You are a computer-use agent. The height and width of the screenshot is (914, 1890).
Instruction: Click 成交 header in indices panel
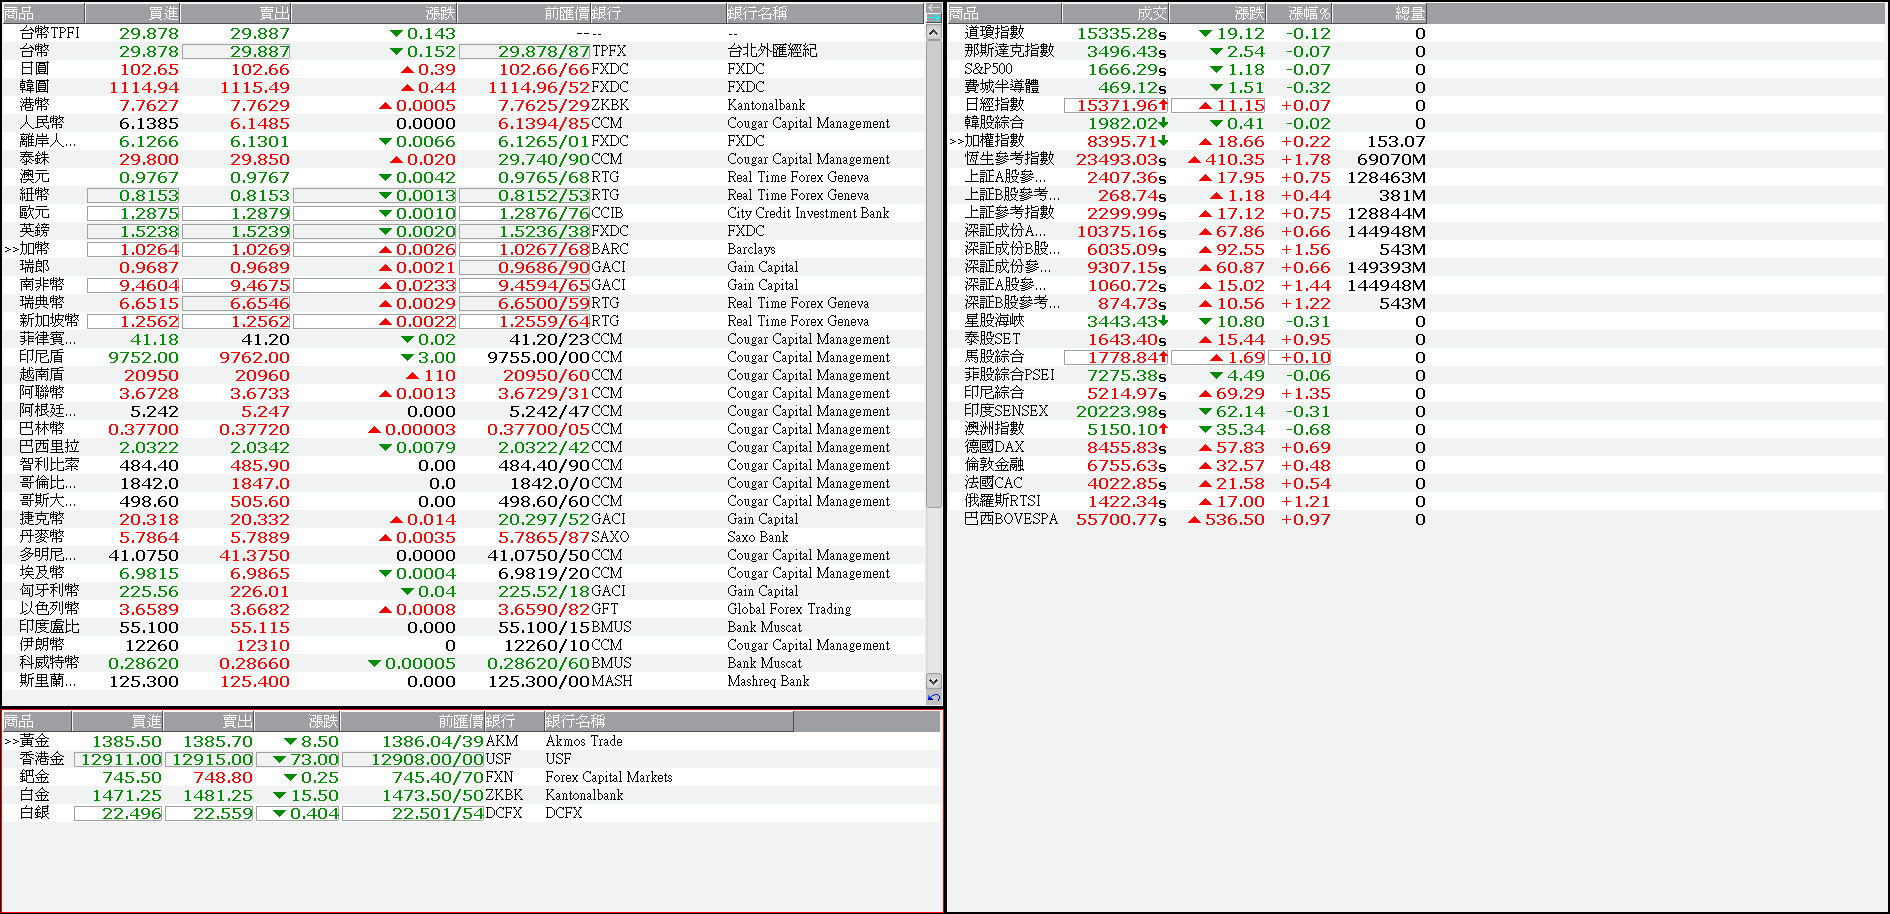point(1115,13)
